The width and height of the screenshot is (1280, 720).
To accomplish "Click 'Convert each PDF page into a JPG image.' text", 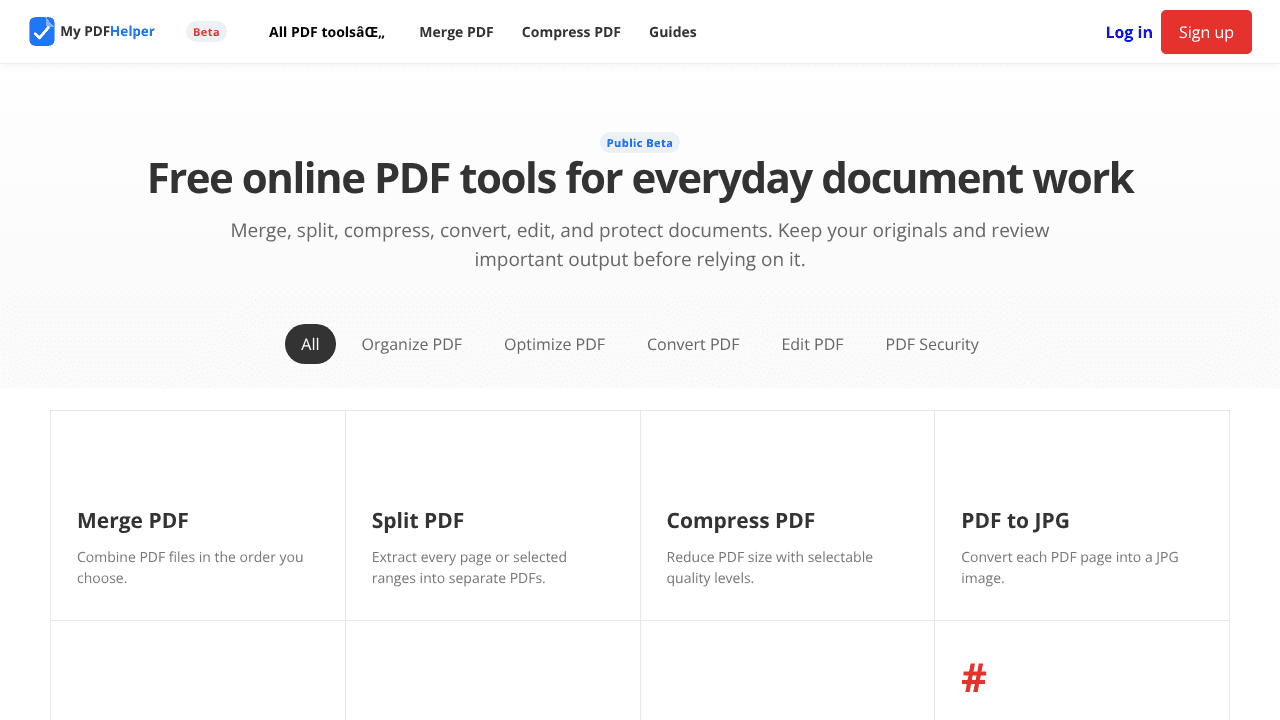I will (x=1070, y=567).
